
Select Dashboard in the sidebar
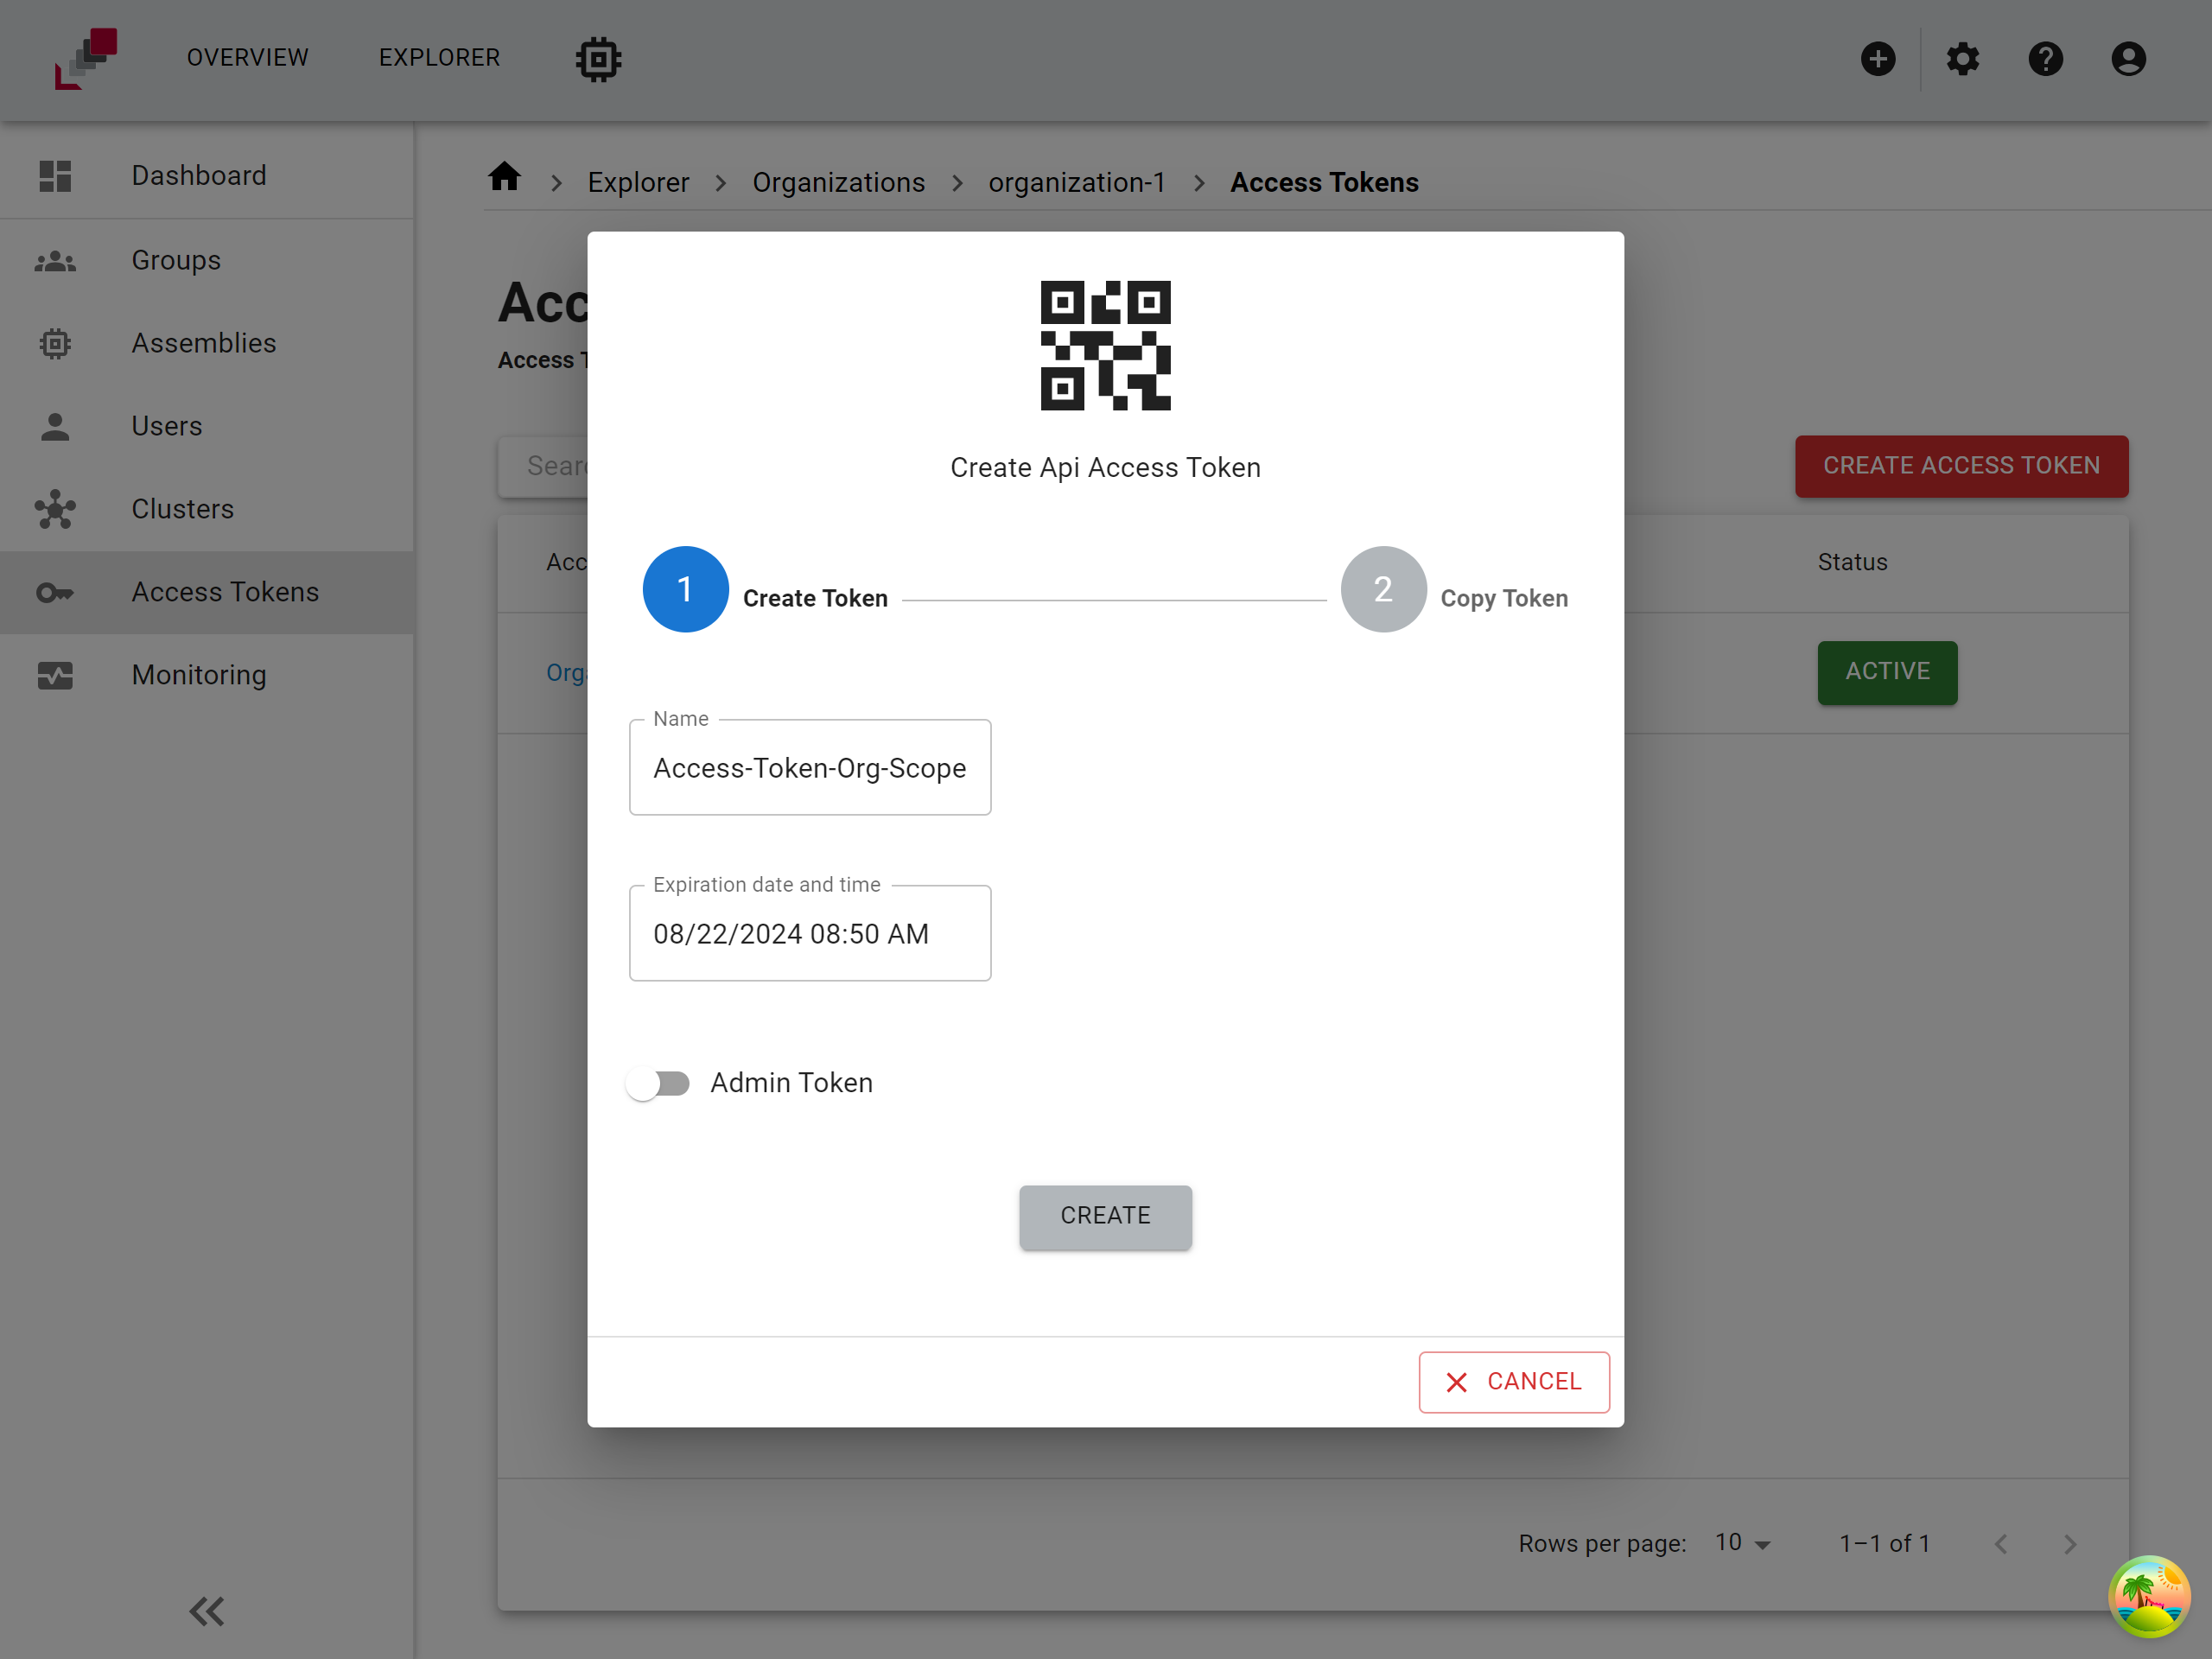tap(207, 176)
